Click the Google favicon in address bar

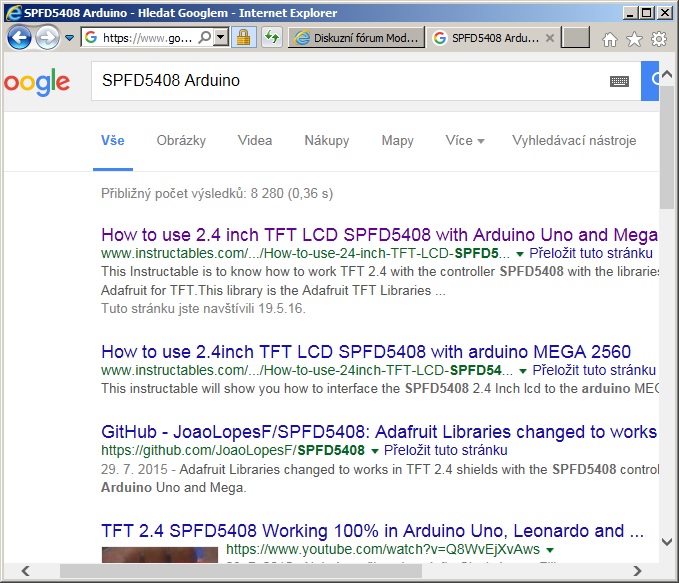click(x=91, y=38)
